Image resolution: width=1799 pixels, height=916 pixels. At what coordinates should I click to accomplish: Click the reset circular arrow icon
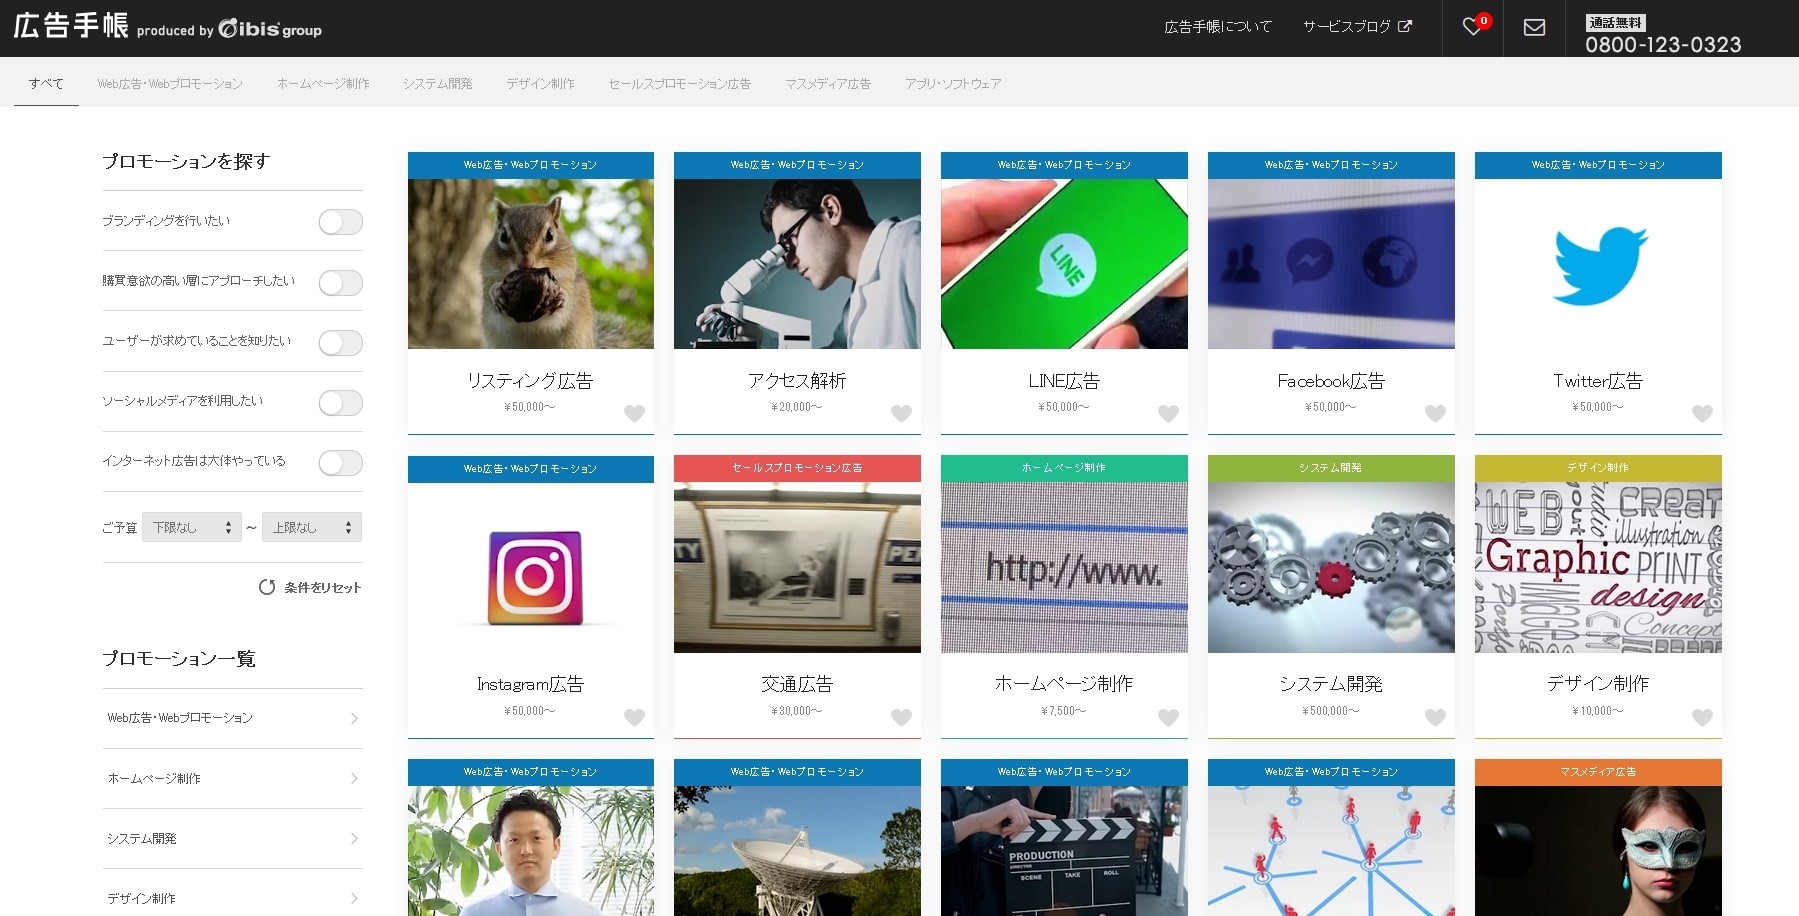pos(267,587)
